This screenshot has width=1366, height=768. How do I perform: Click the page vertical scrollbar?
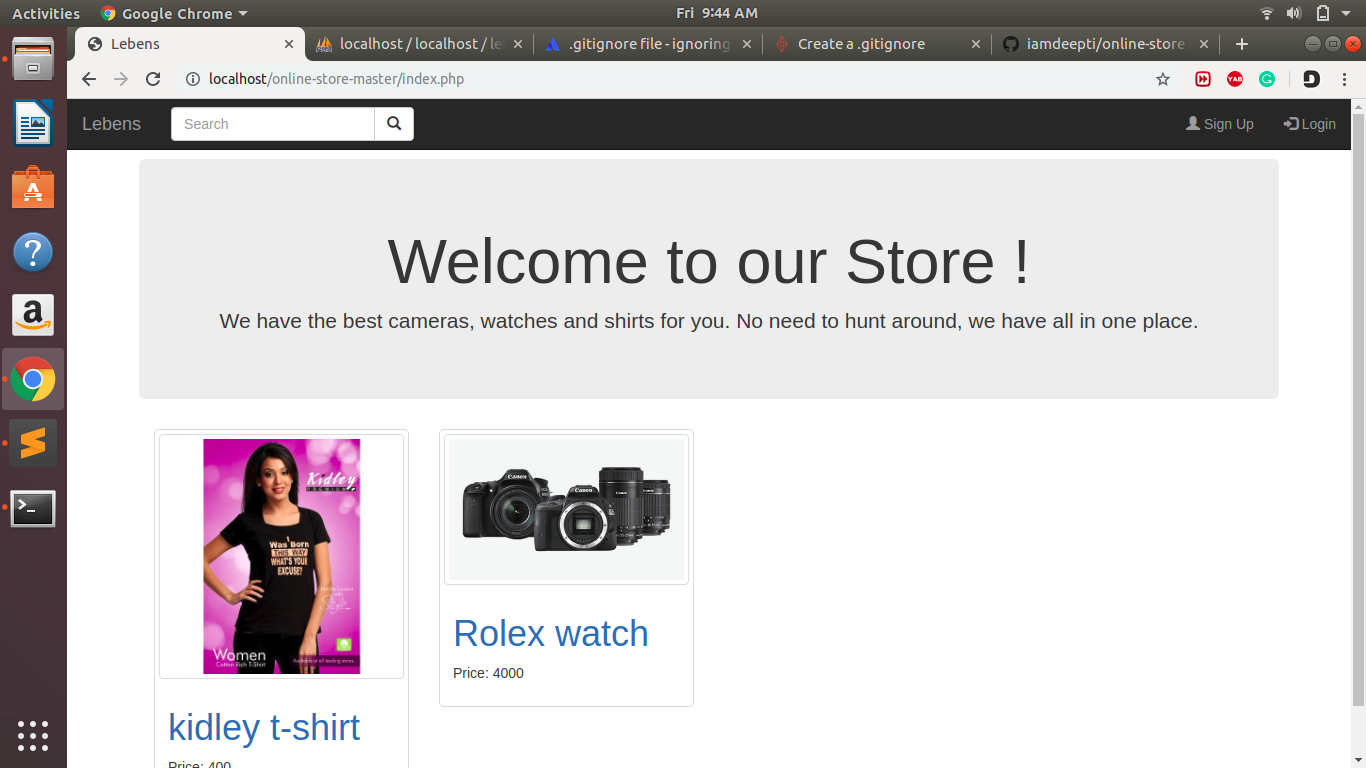click(x=1358, y=410)
